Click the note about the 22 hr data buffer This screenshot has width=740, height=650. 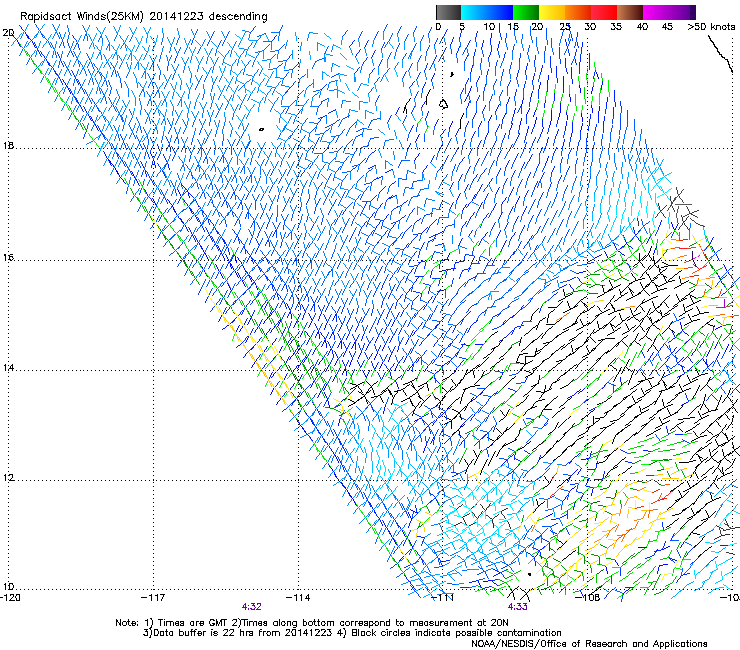pyautogui.click(x=238, y=633)
